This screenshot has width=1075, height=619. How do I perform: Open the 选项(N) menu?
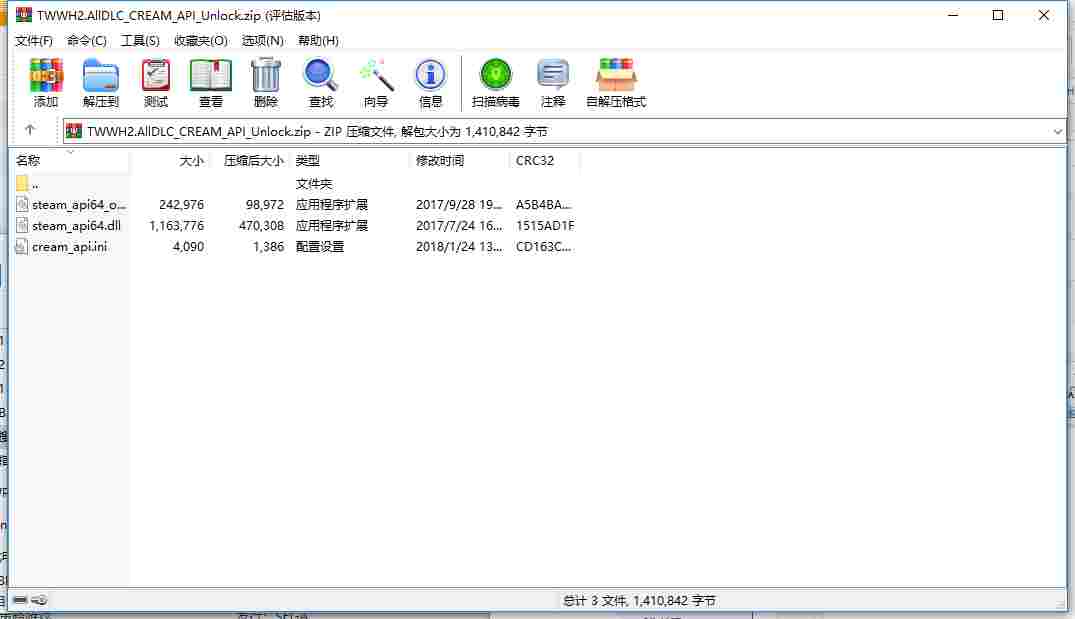[x=263, y=40]
